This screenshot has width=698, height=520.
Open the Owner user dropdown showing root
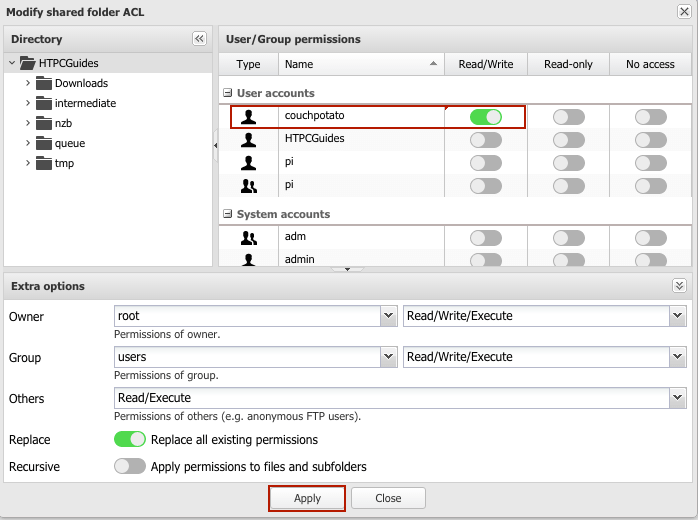388,316
